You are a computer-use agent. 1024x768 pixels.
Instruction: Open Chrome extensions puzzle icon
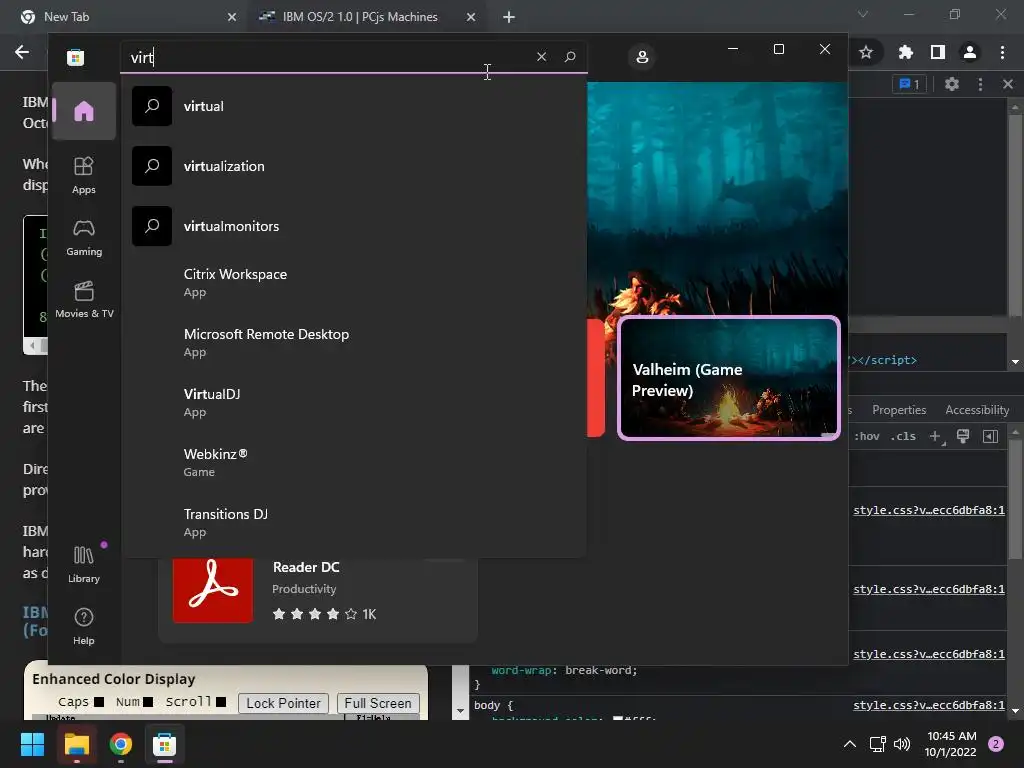coord(905,52)
